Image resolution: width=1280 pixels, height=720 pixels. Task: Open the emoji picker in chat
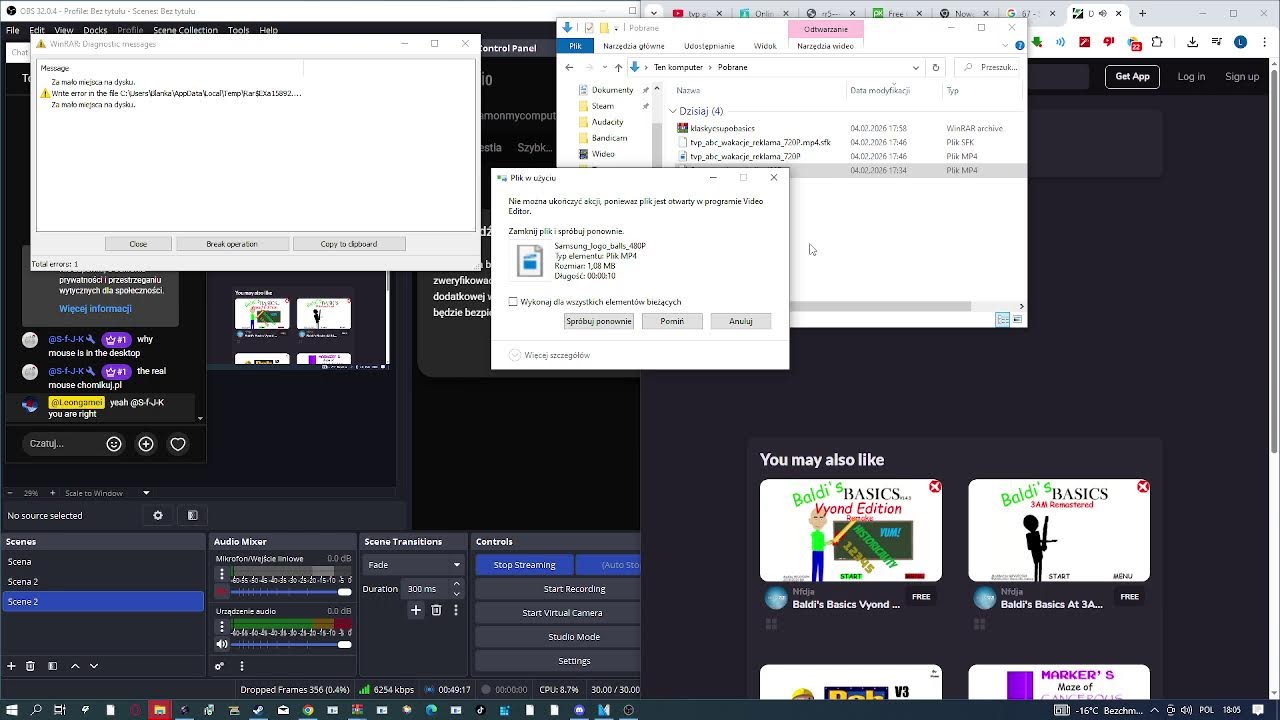pyautogui.click(x=114, y=444)
